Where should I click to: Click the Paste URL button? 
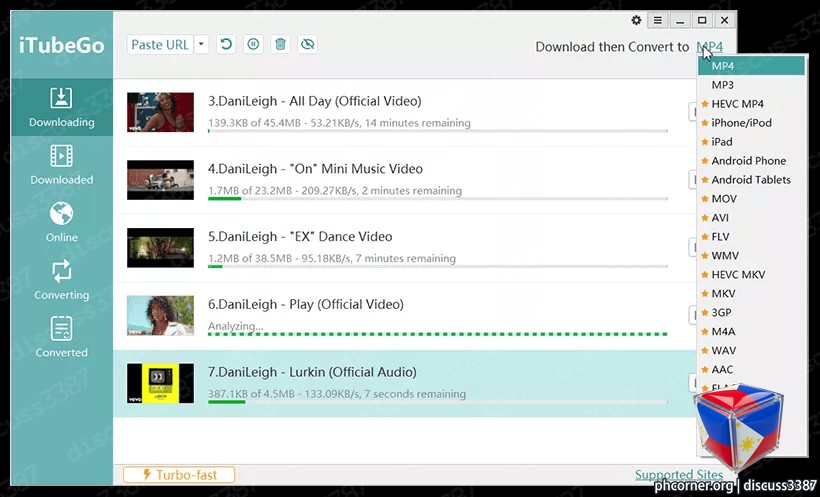[x=160, y=44]
